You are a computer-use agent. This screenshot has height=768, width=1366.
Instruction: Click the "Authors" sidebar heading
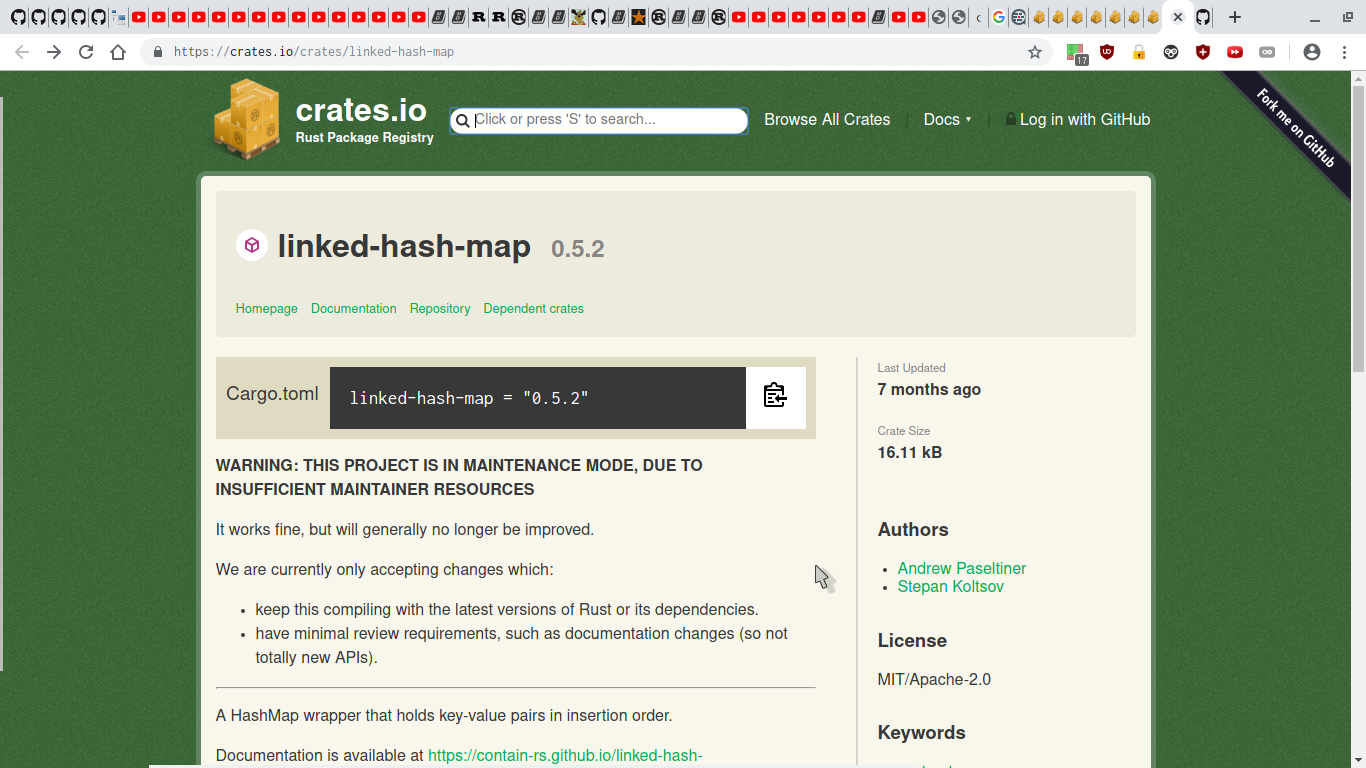click(913, 529)
